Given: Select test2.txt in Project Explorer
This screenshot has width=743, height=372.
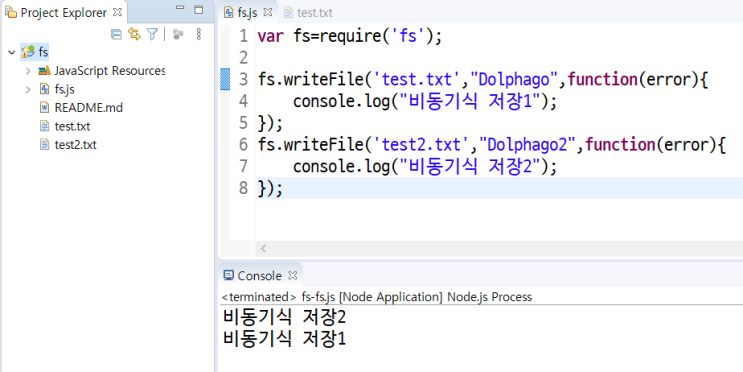Looking at the screenshot, I should tap(75, 145).
